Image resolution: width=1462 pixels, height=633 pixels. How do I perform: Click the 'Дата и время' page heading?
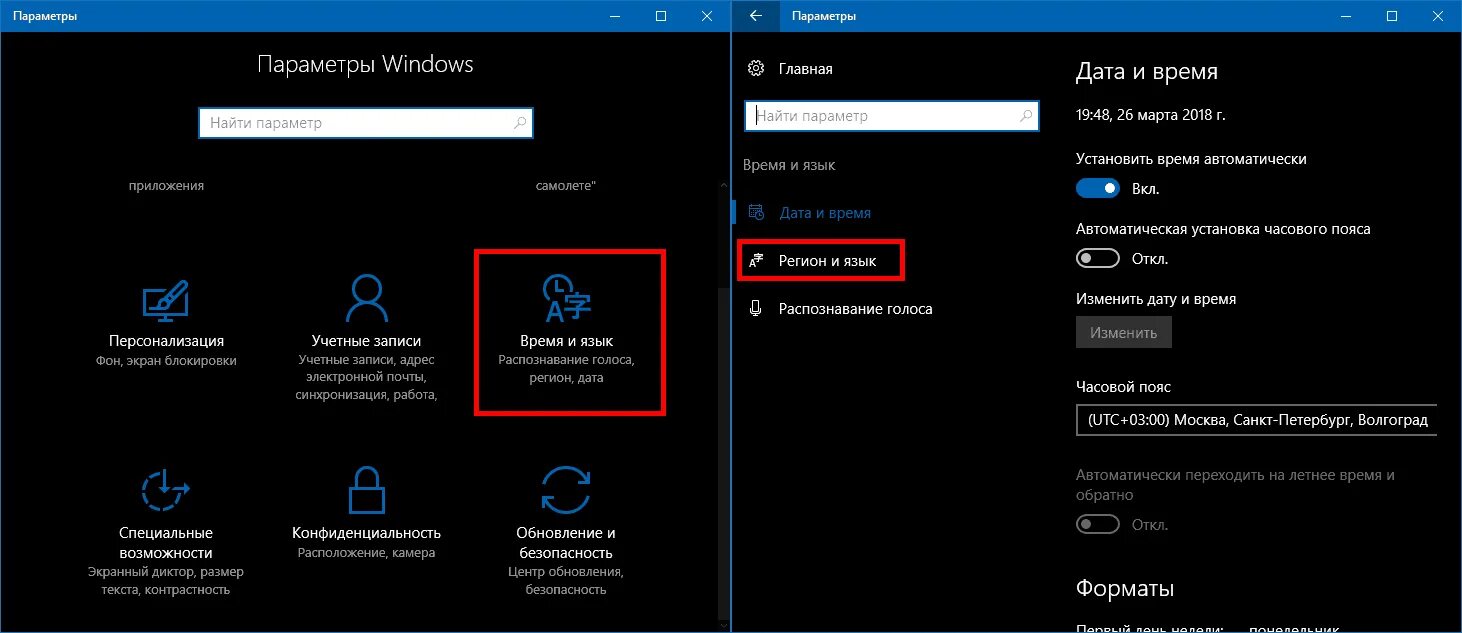1147,72
